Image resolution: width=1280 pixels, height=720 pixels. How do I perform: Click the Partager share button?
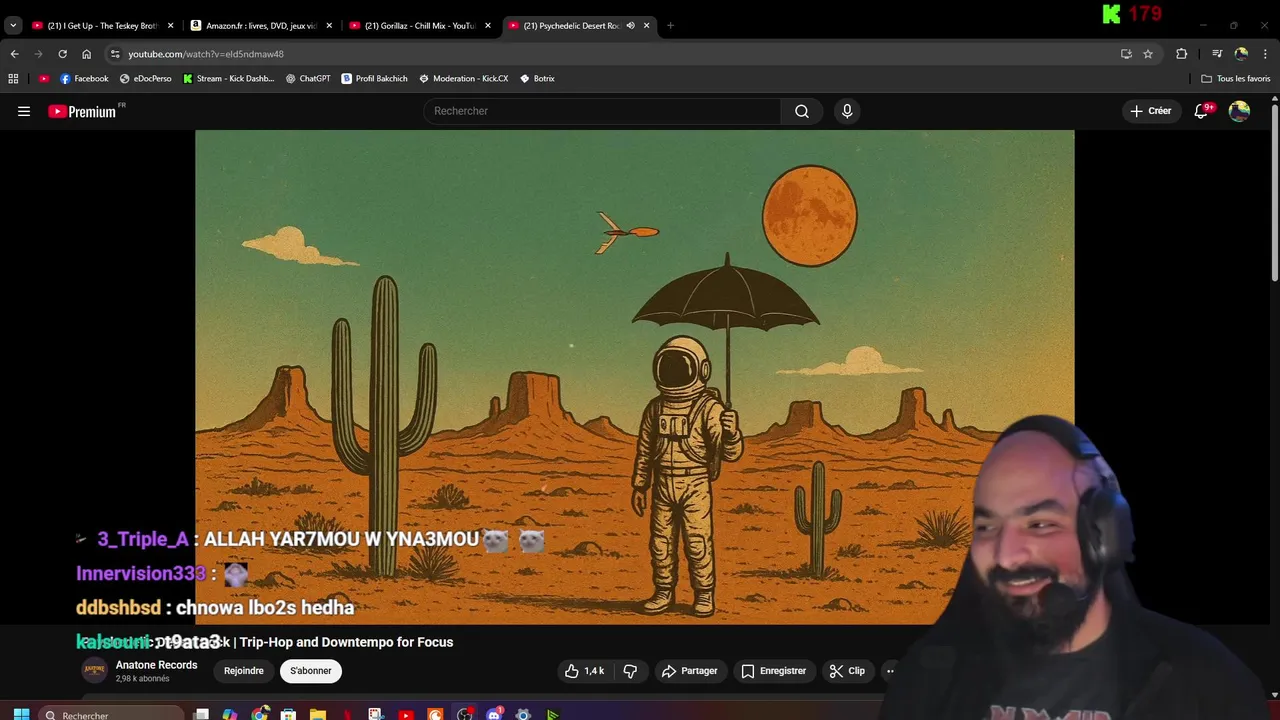690,671
